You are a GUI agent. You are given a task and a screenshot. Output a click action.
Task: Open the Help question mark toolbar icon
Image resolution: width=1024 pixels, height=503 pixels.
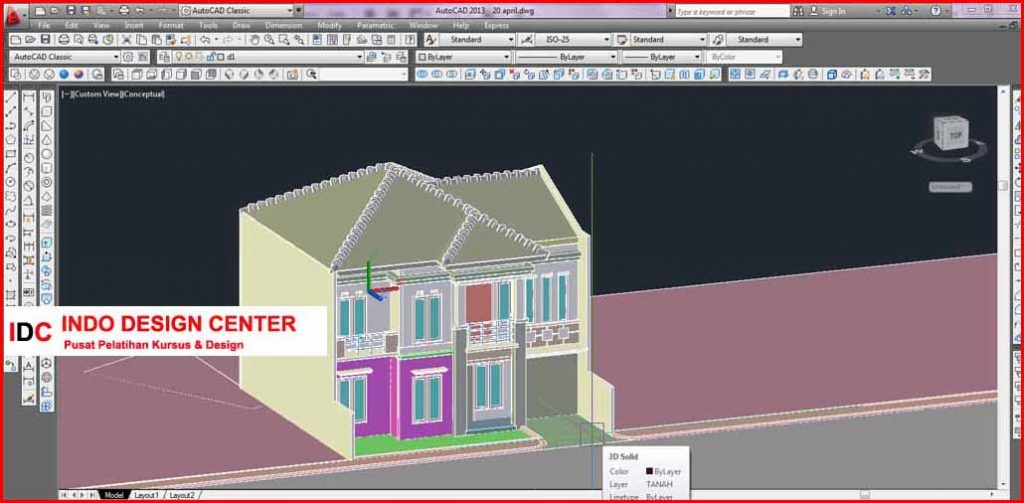tap(411, 40)
